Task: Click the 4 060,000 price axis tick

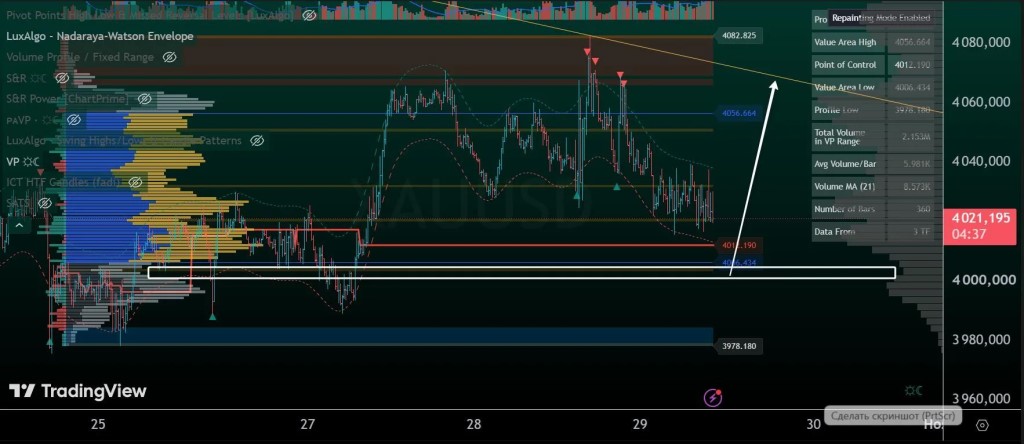Action: click(x=982, y=102)
